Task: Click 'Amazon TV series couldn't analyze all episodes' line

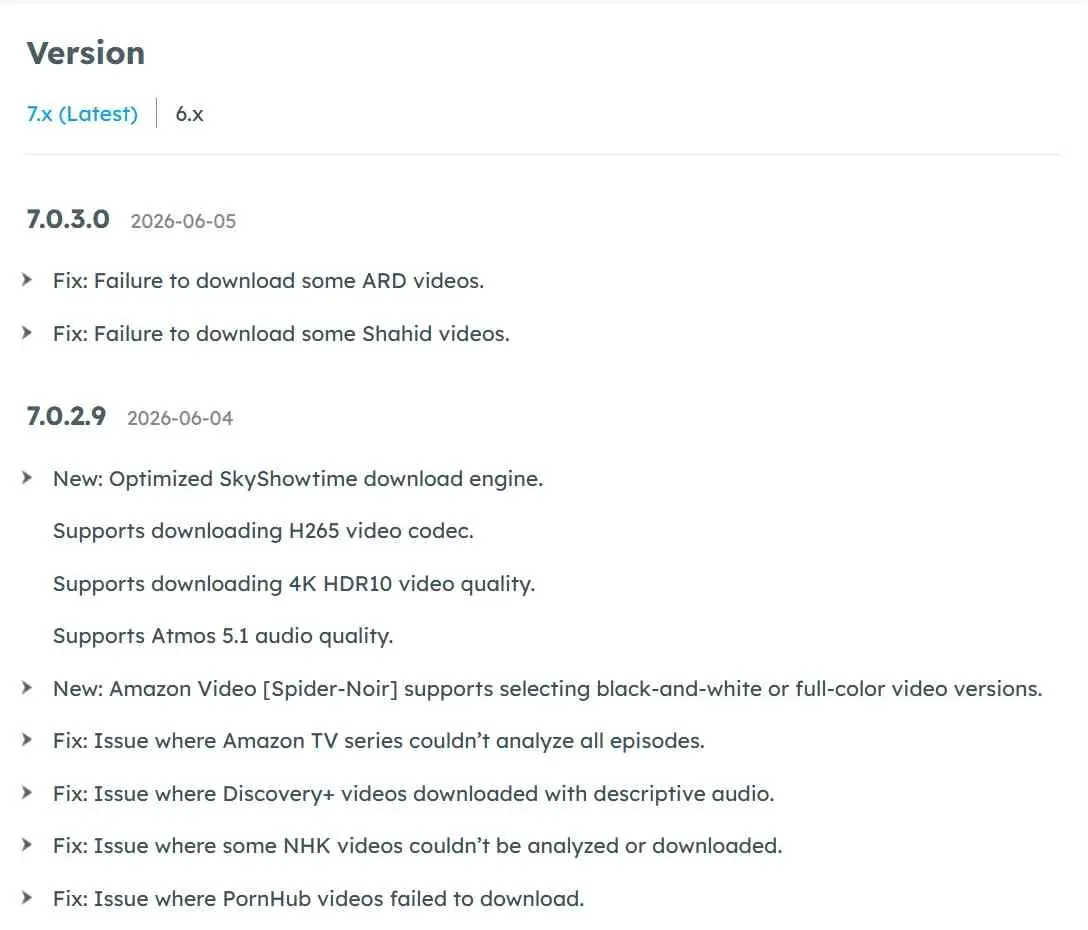Action: (x=379, y=741)
